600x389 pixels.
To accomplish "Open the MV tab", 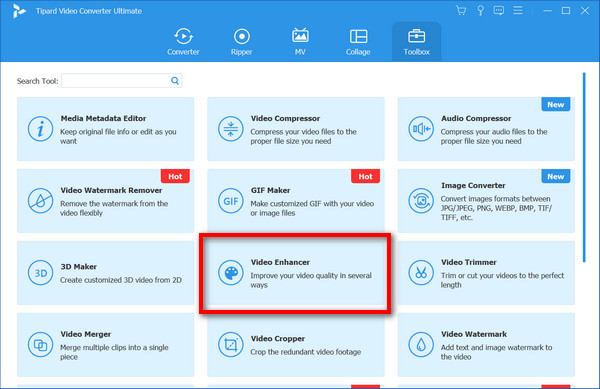I will 300,42.
